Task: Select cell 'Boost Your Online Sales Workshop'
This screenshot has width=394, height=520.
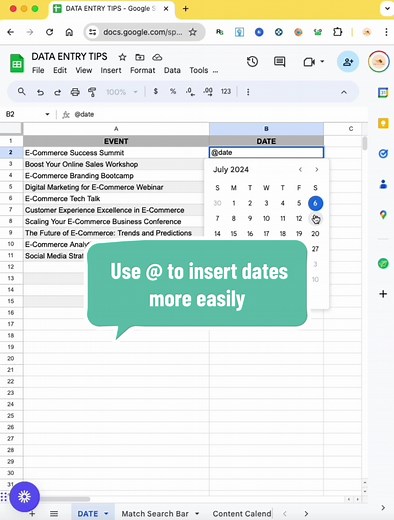Action: tap(116, 164)
